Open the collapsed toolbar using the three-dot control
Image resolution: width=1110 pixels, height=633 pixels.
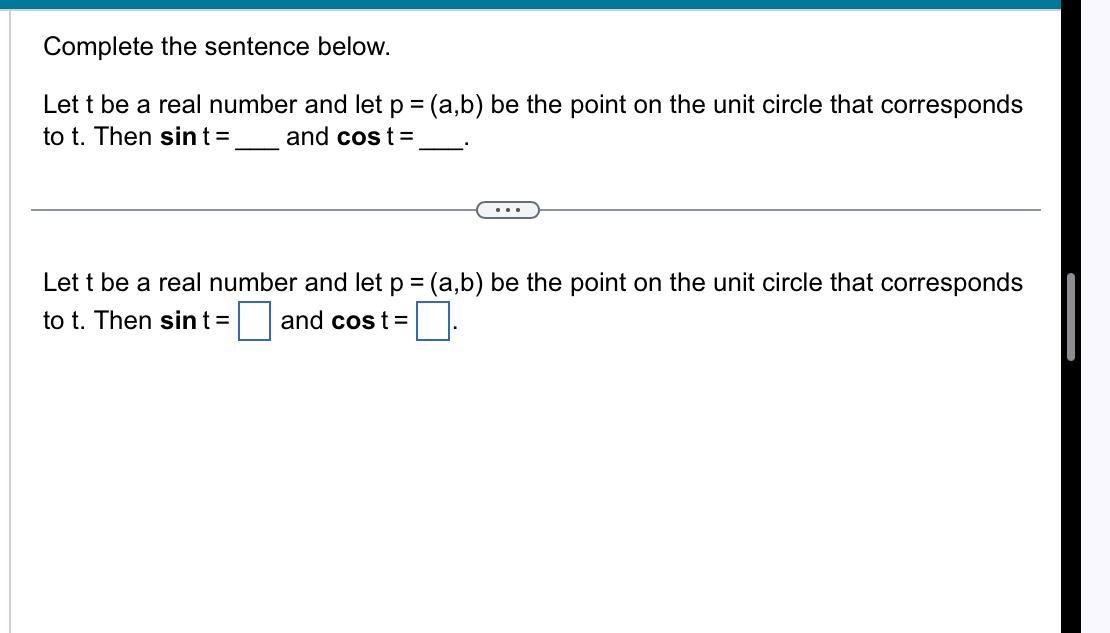point(506,210)
